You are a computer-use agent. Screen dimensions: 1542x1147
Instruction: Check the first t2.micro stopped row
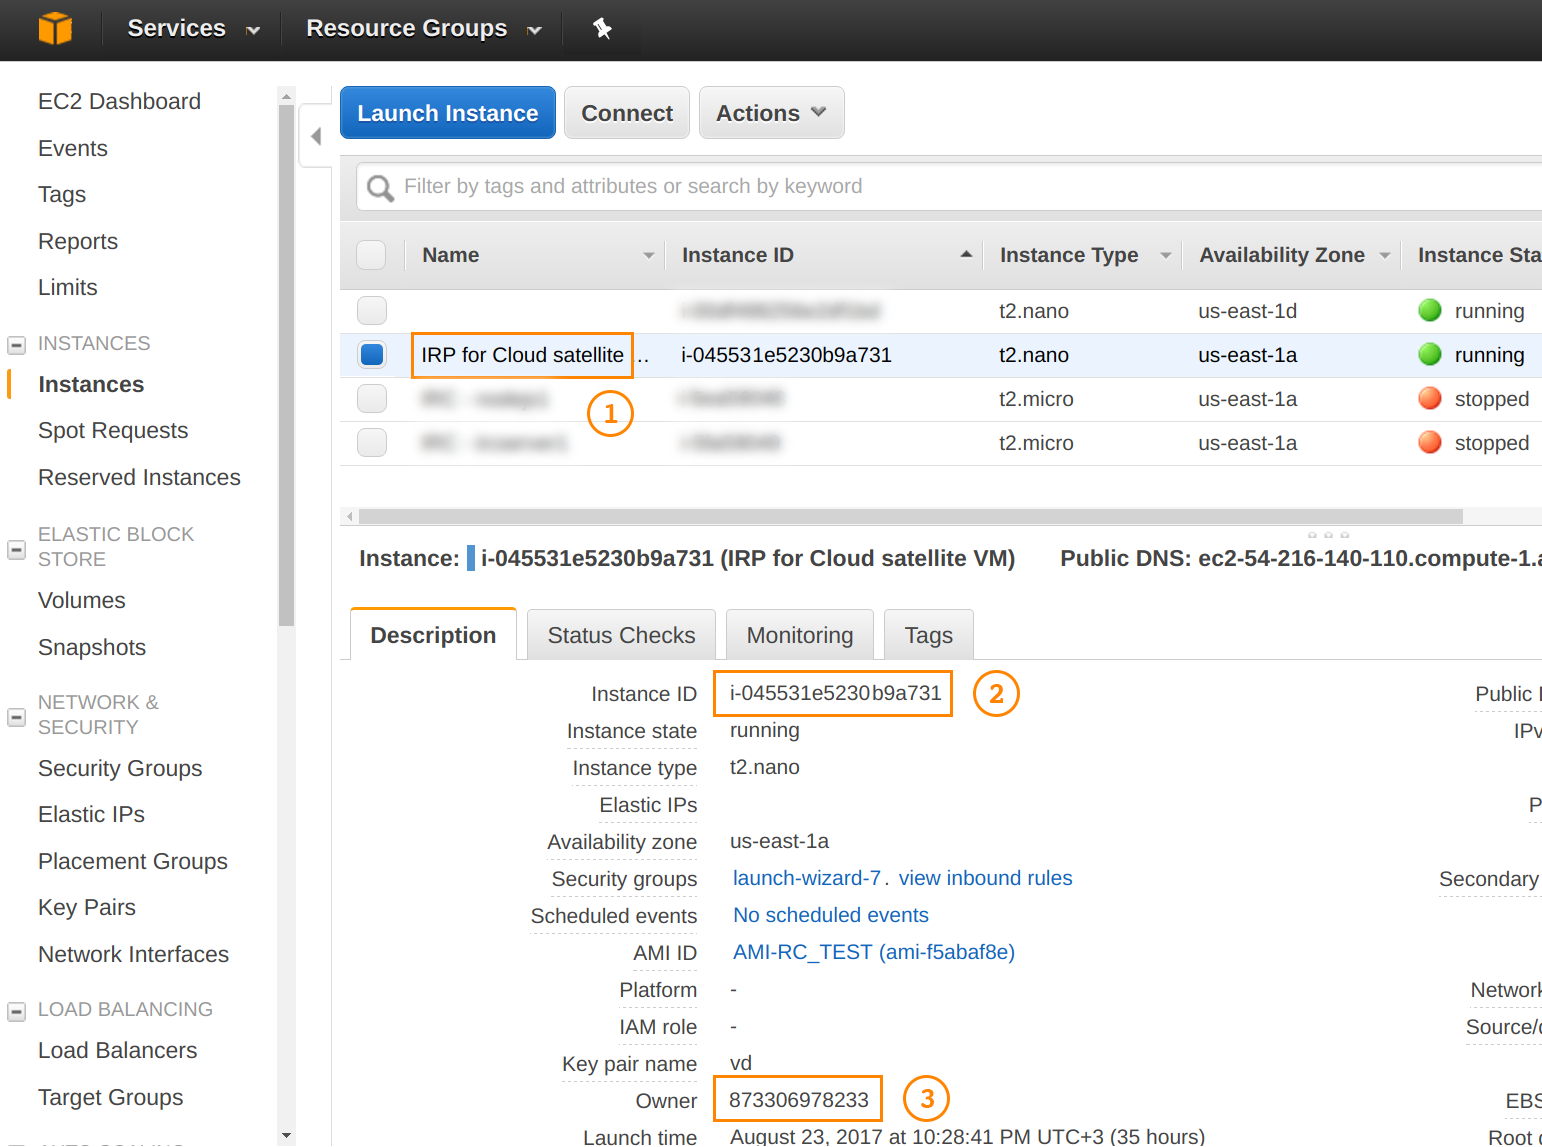(372, 399)
